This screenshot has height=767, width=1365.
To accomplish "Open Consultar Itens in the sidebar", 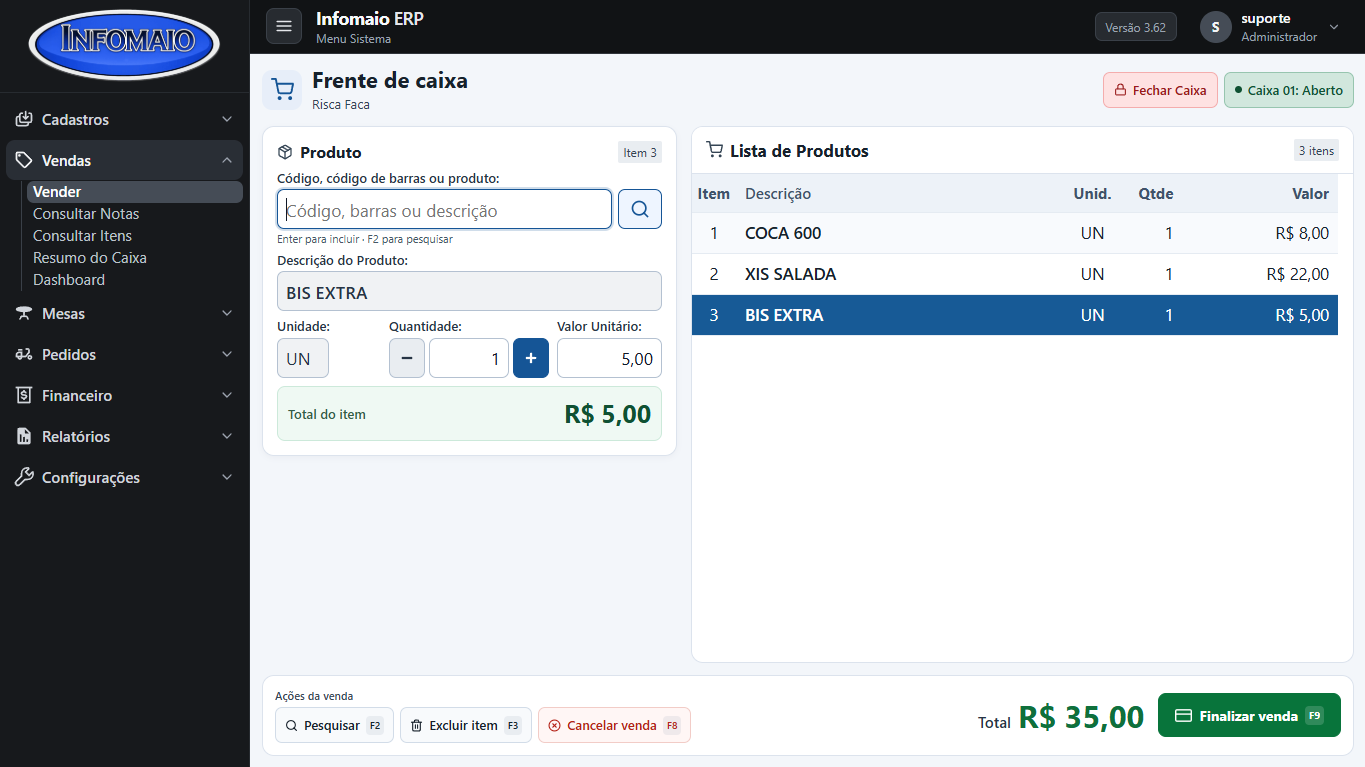I will pyautogui.click(x=83, y=236).
